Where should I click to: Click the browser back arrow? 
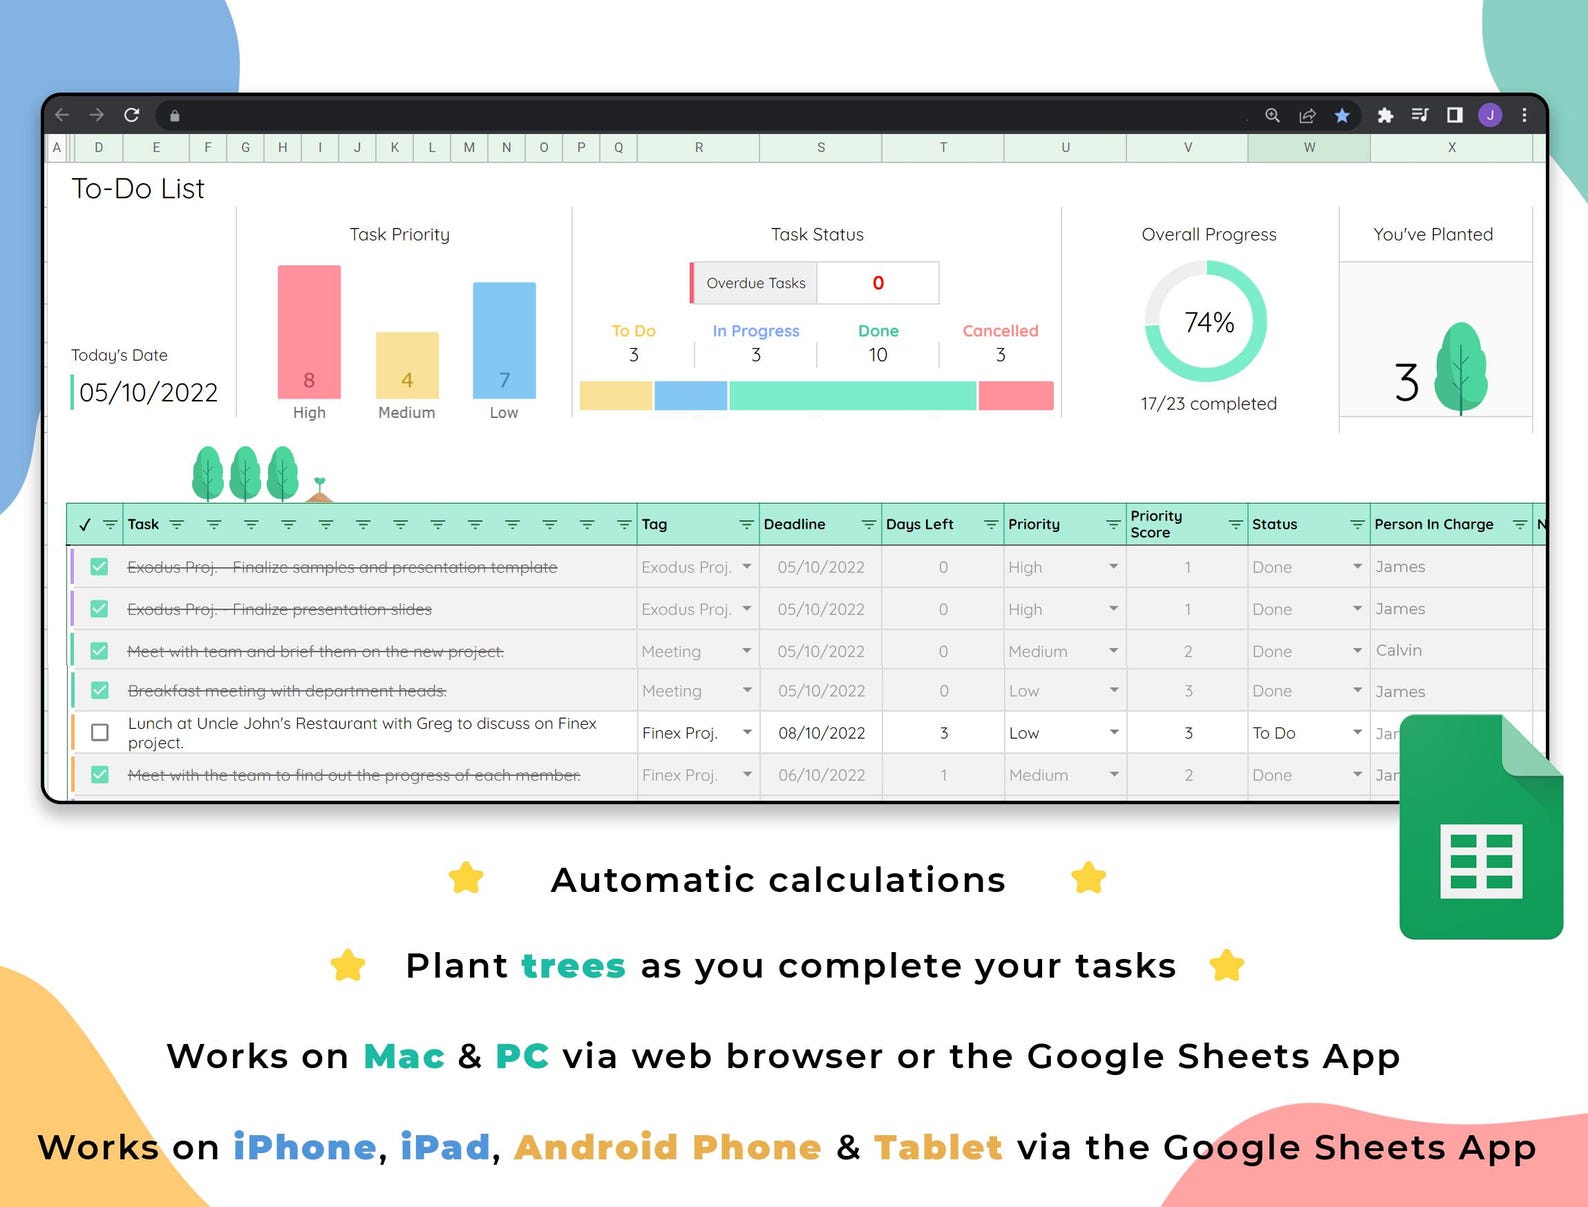coord(62,115)
